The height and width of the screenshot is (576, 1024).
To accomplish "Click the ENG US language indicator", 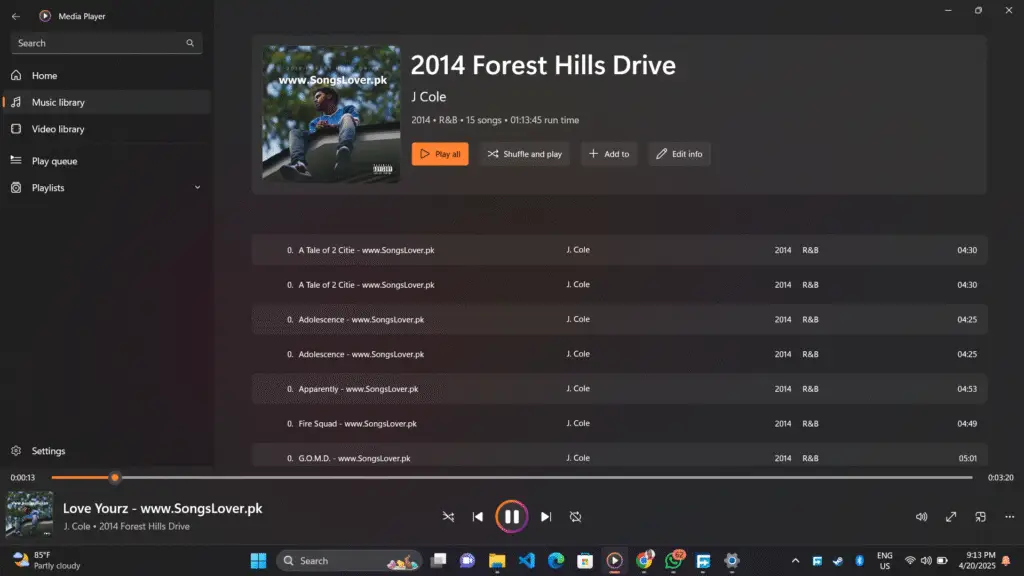I will pyautogui.click(x=884, y=560).
